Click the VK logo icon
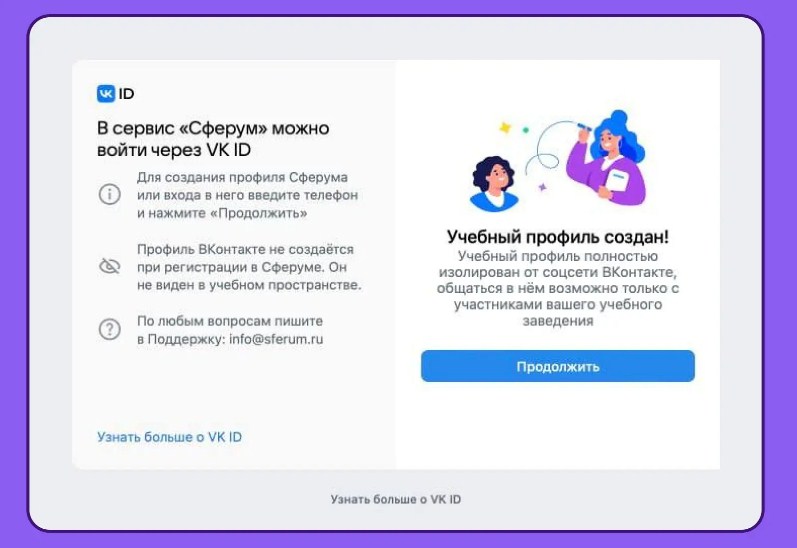The width and height of the screenshot is (797, 548). tap(106, 94)
